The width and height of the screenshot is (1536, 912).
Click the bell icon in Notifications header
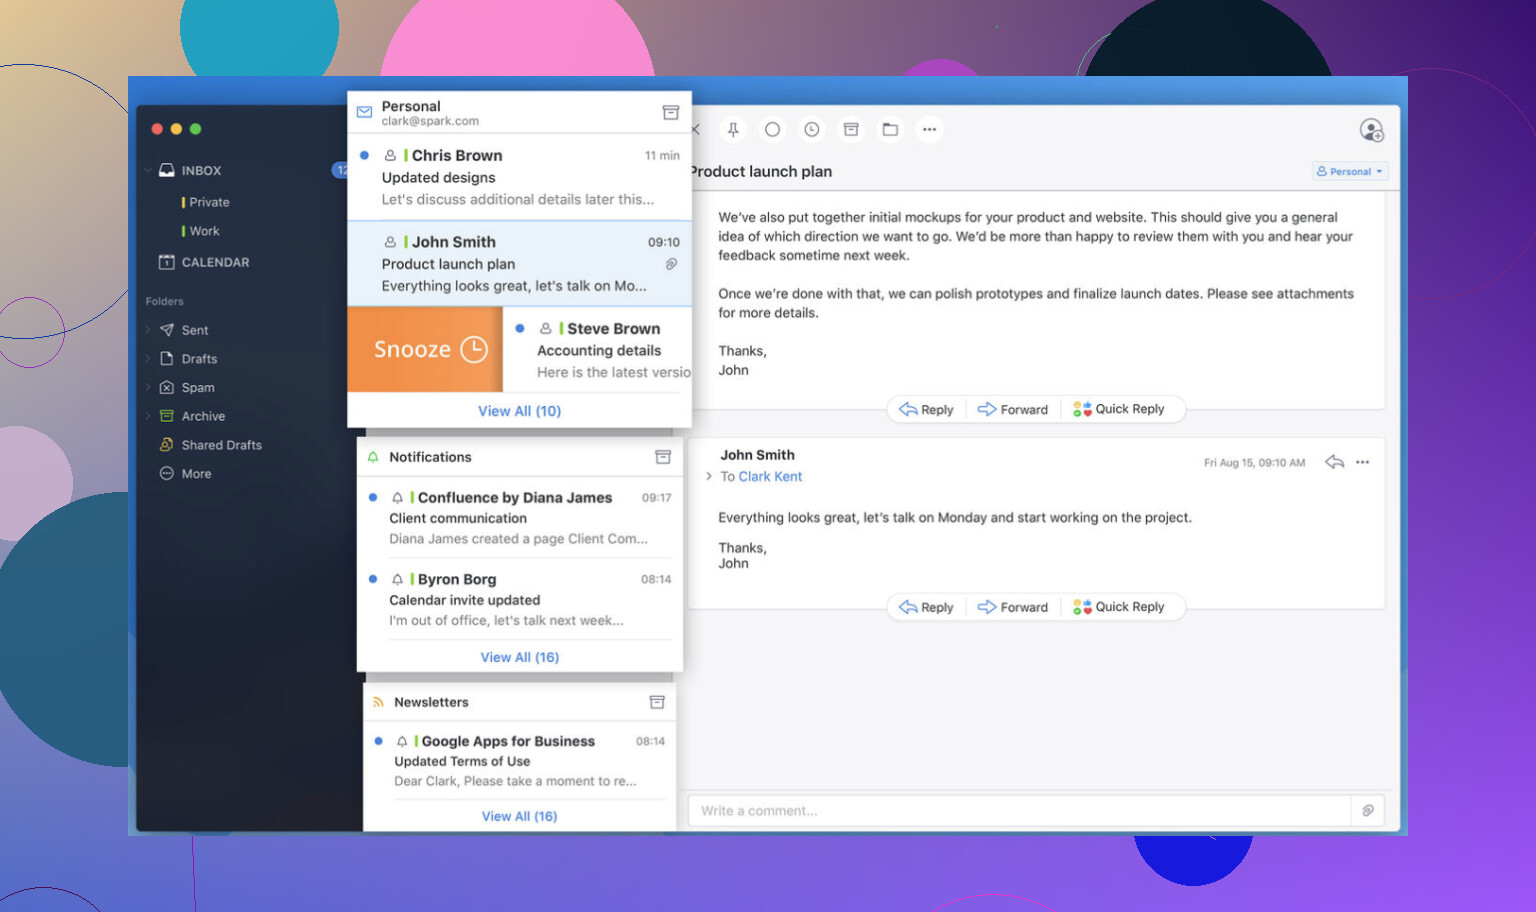373,457
